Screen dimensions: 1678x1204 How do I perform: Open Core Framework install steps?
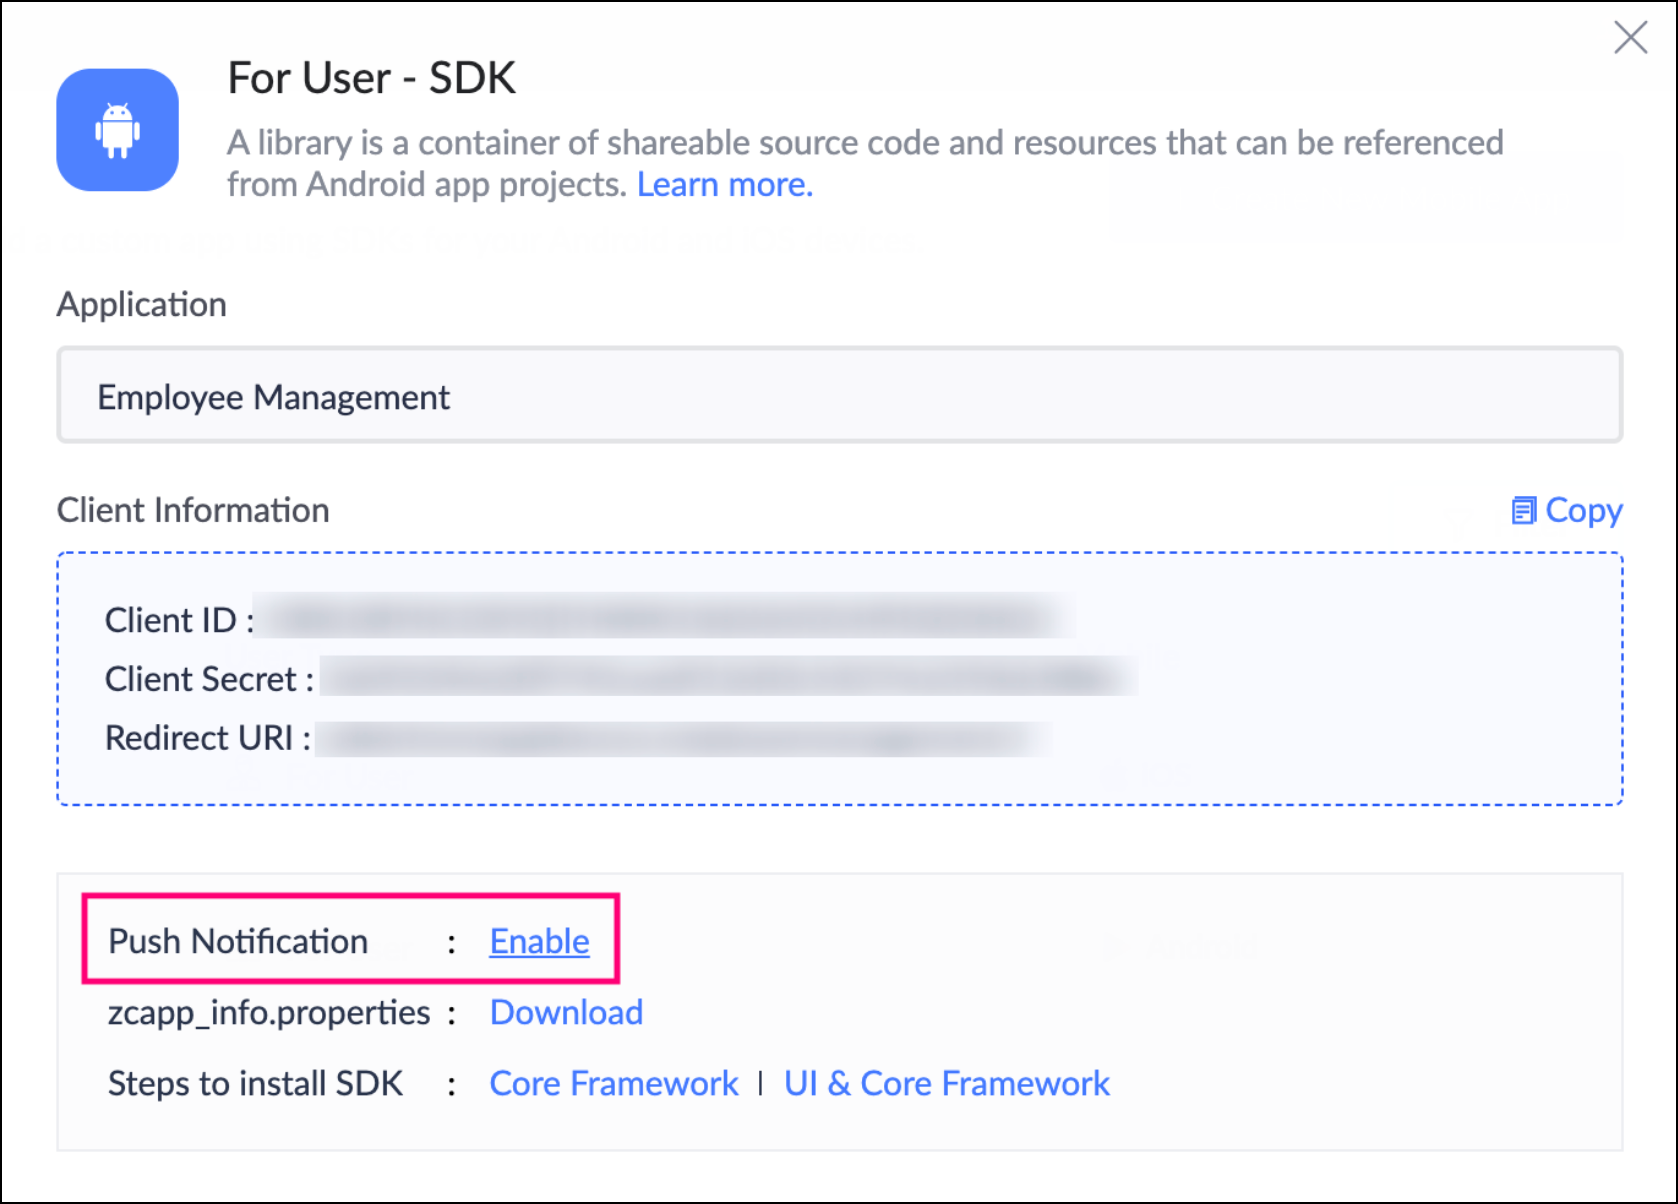point(613,1084)
